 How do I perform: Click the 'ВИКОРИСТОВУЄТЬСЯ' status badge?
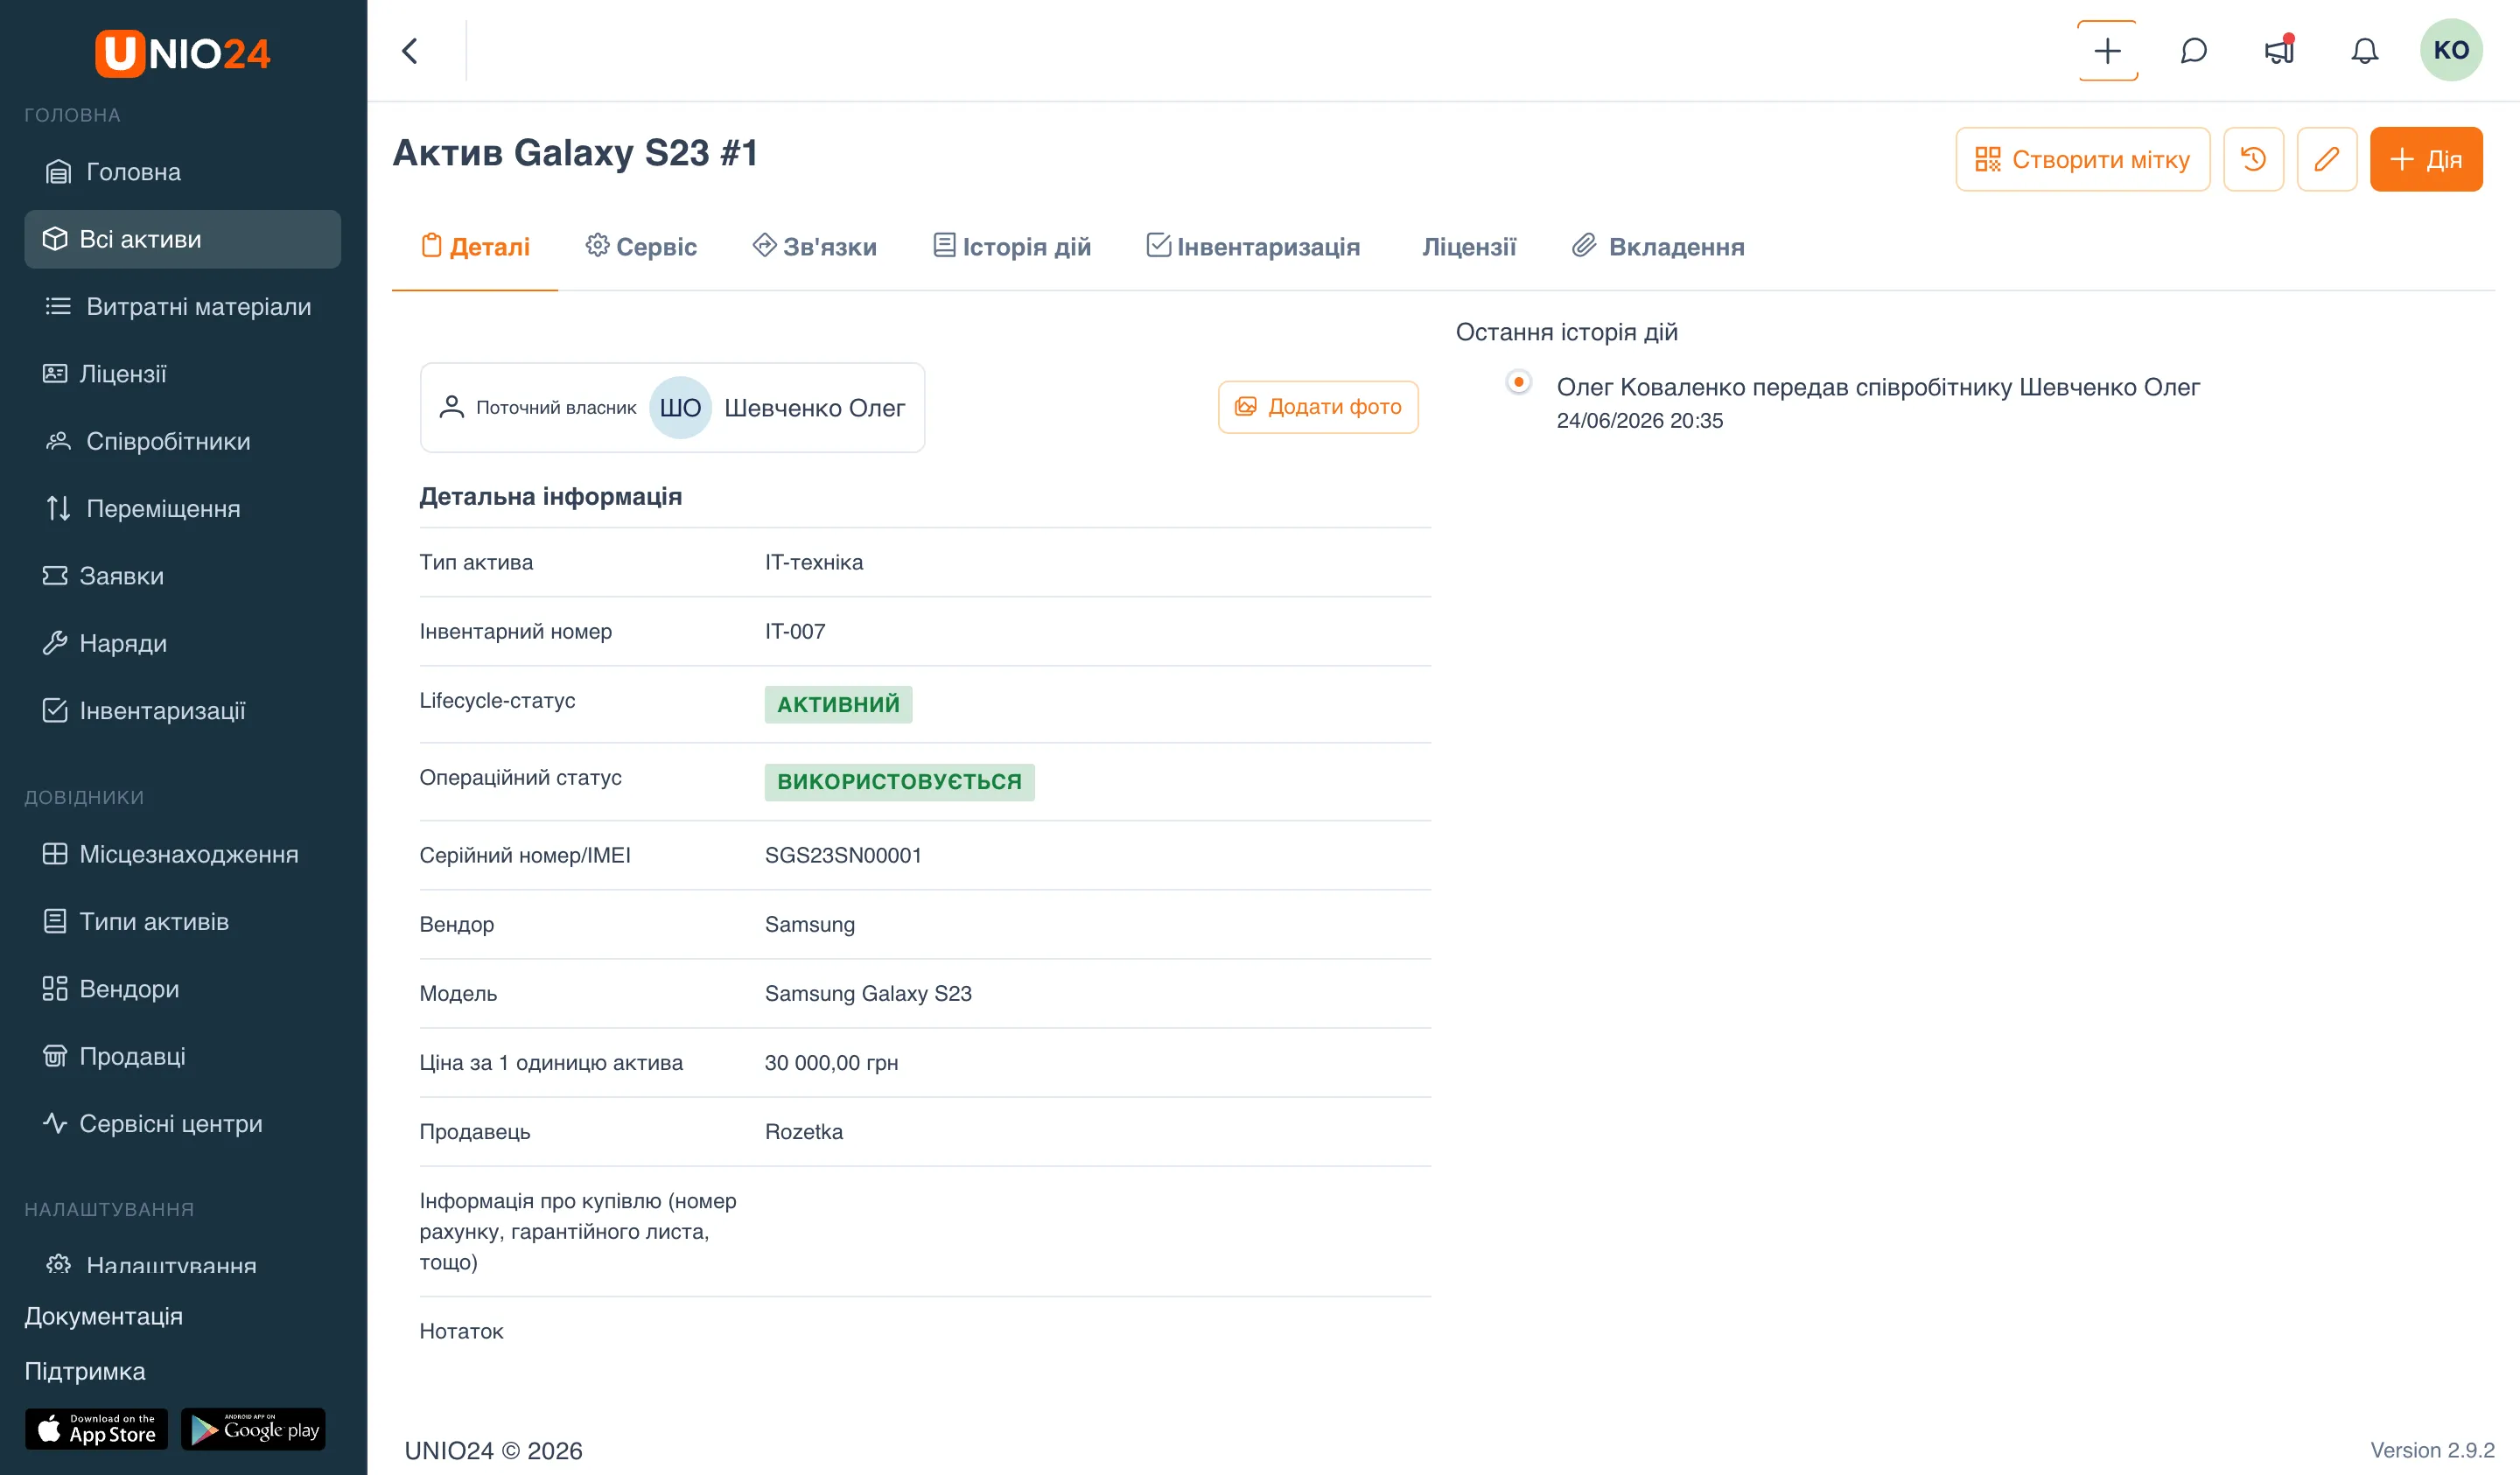[x=899, y=782]
